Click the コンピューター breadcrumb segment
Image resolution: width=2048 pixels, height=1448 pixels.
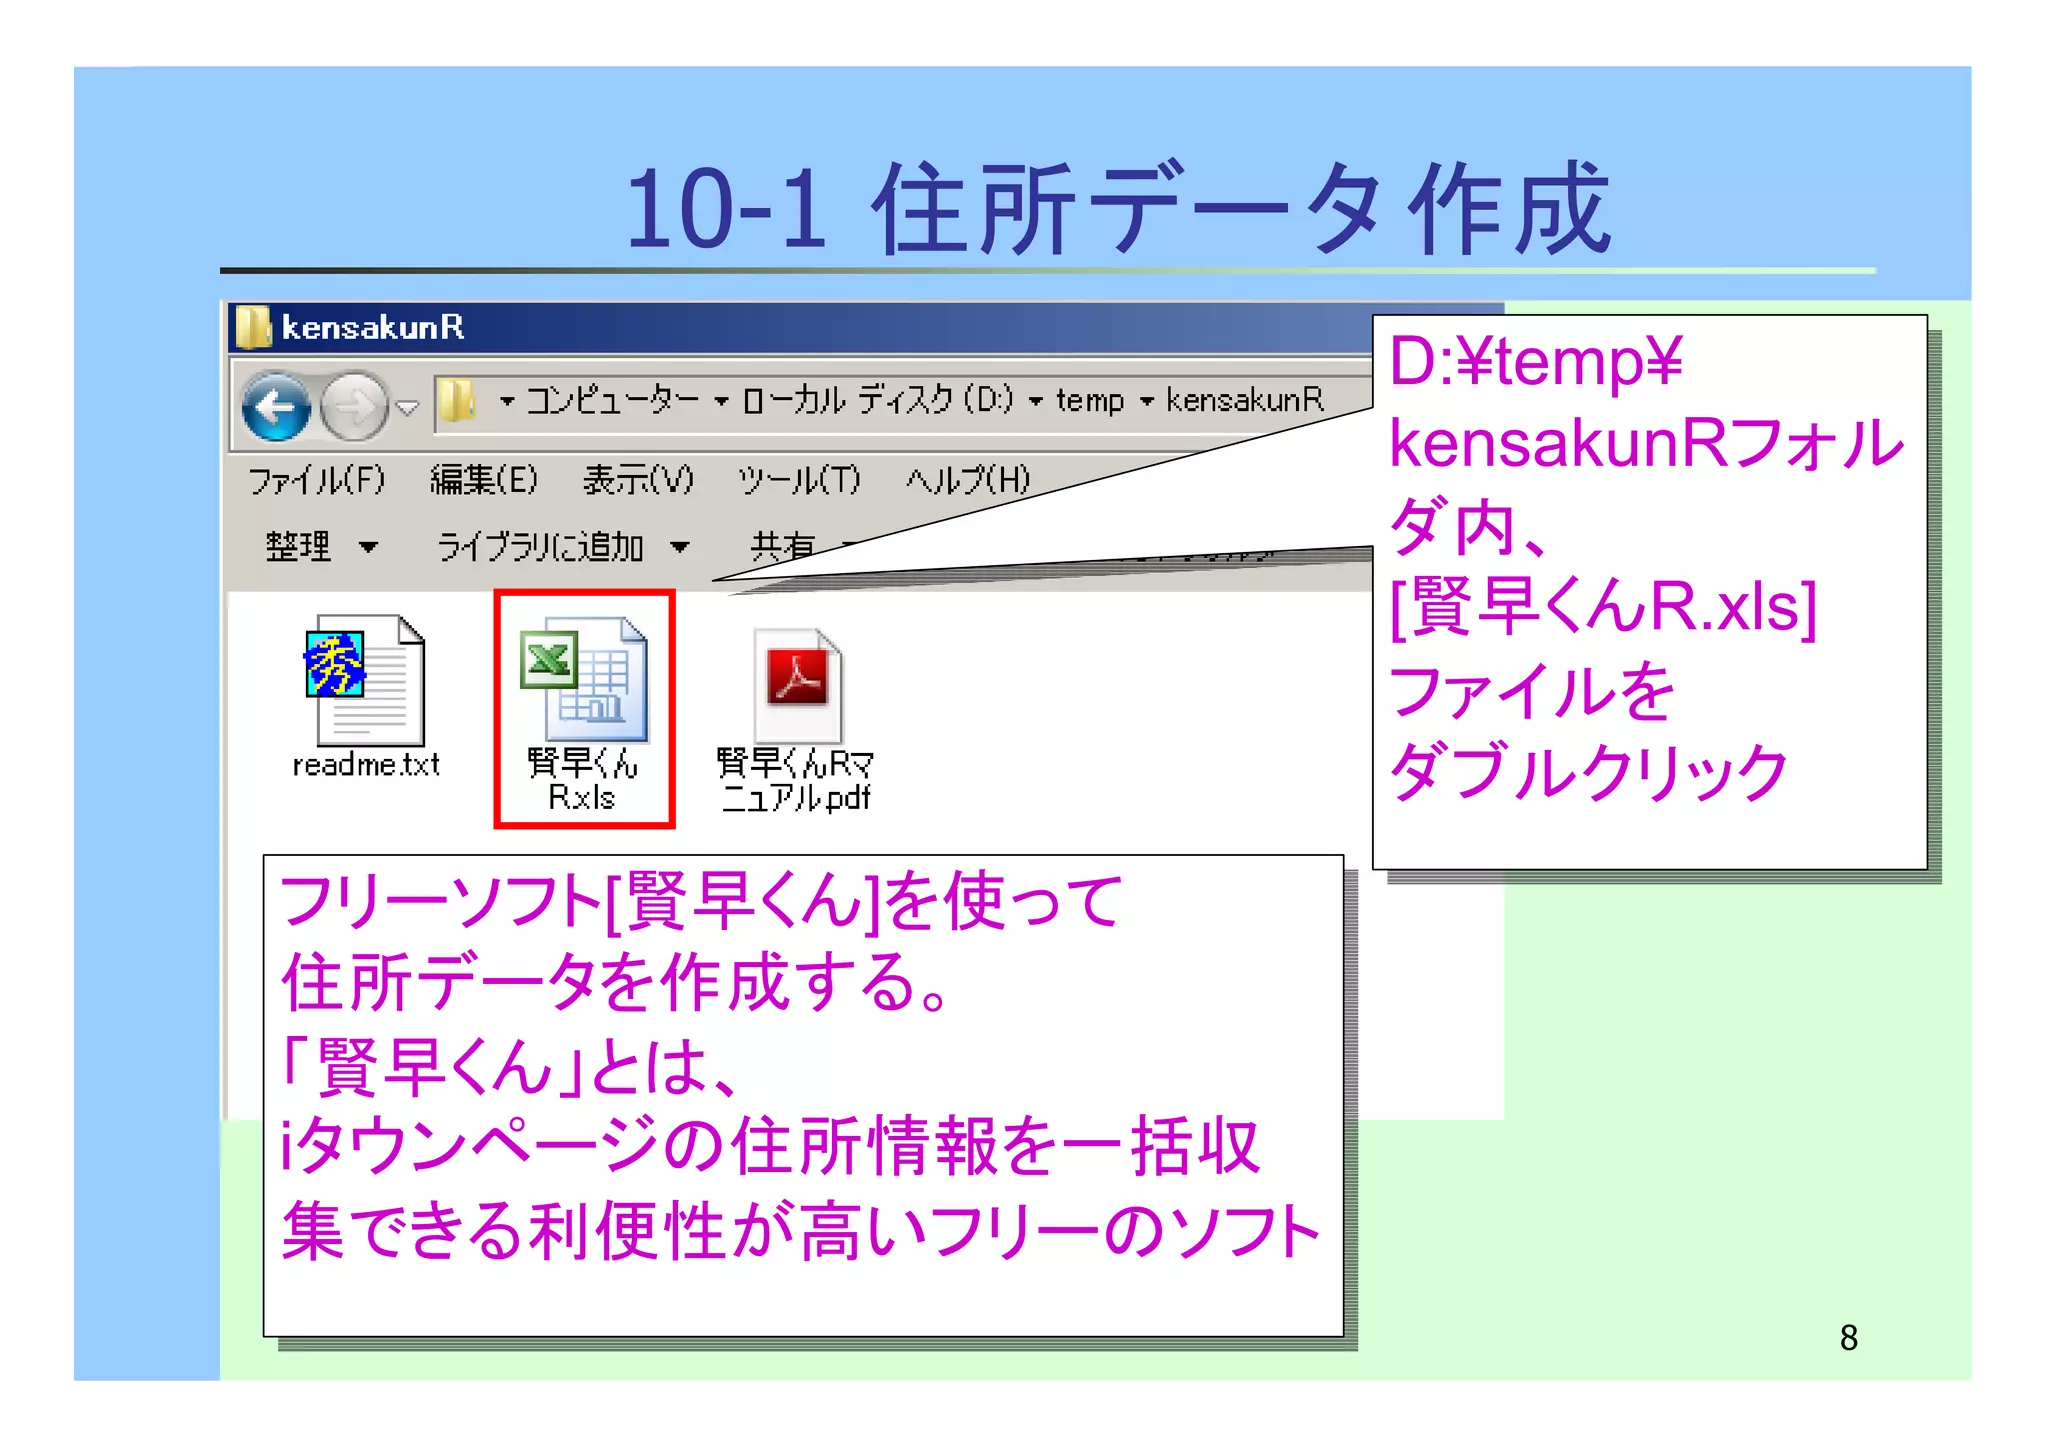(x=613, y=401)
